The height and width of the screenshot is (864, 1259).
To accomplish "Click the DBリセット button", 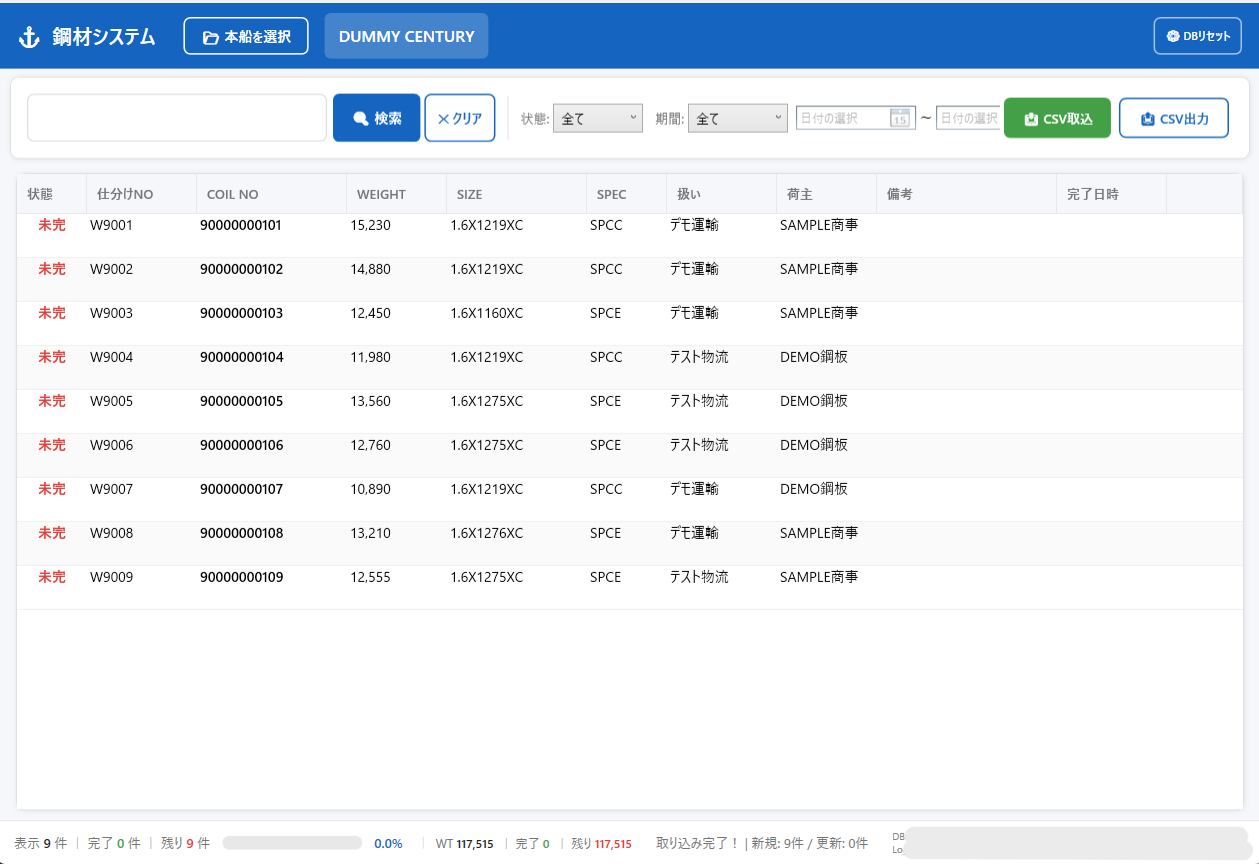I will point(1197,36).
